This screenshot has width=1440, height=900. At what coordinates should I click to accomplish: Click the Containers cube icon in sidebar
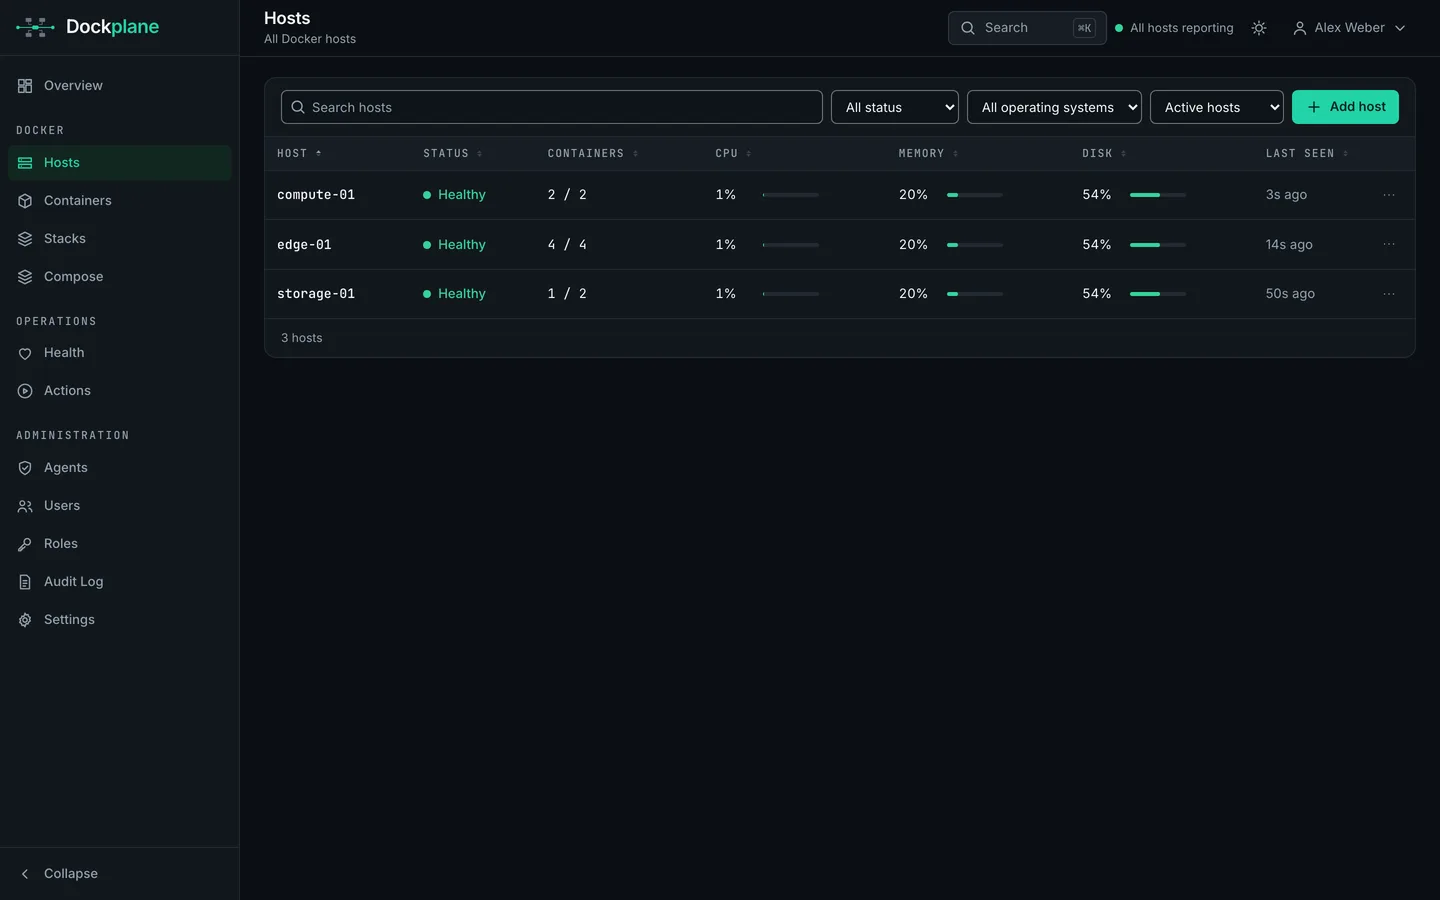(25, 201)
